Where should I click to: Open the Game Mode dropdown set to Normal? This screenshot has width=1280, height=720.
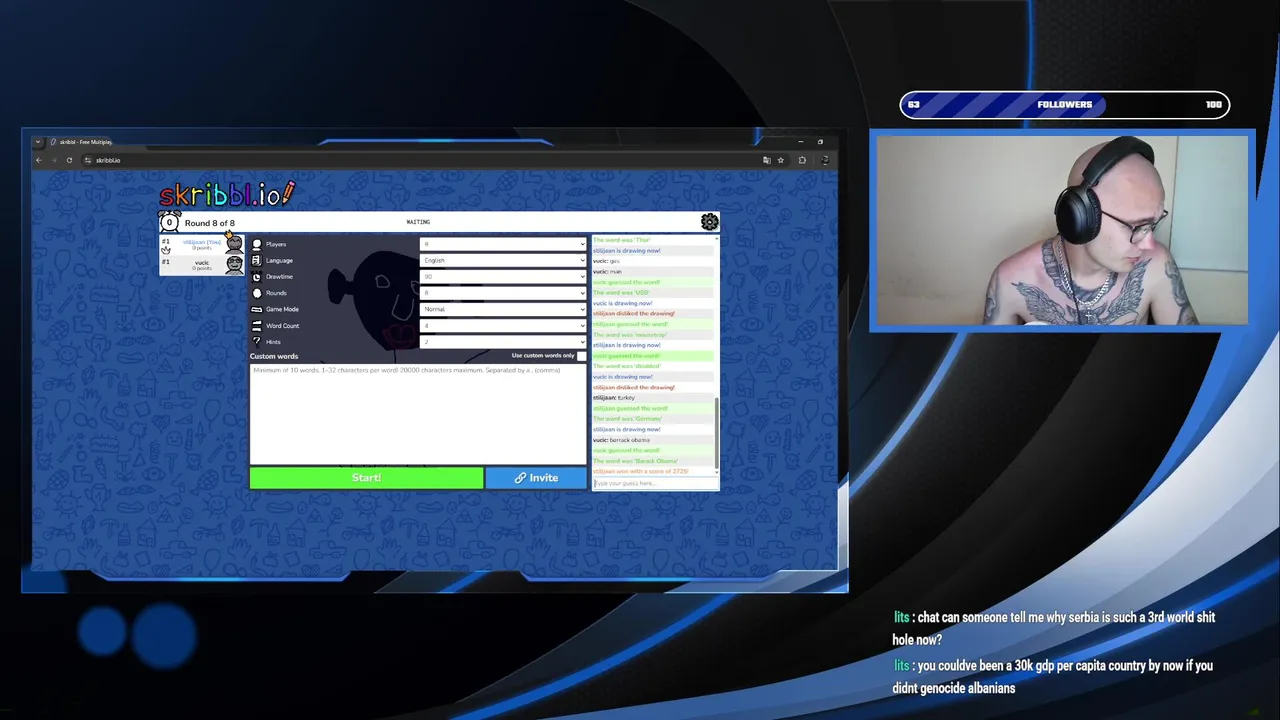tap(503, 309)
